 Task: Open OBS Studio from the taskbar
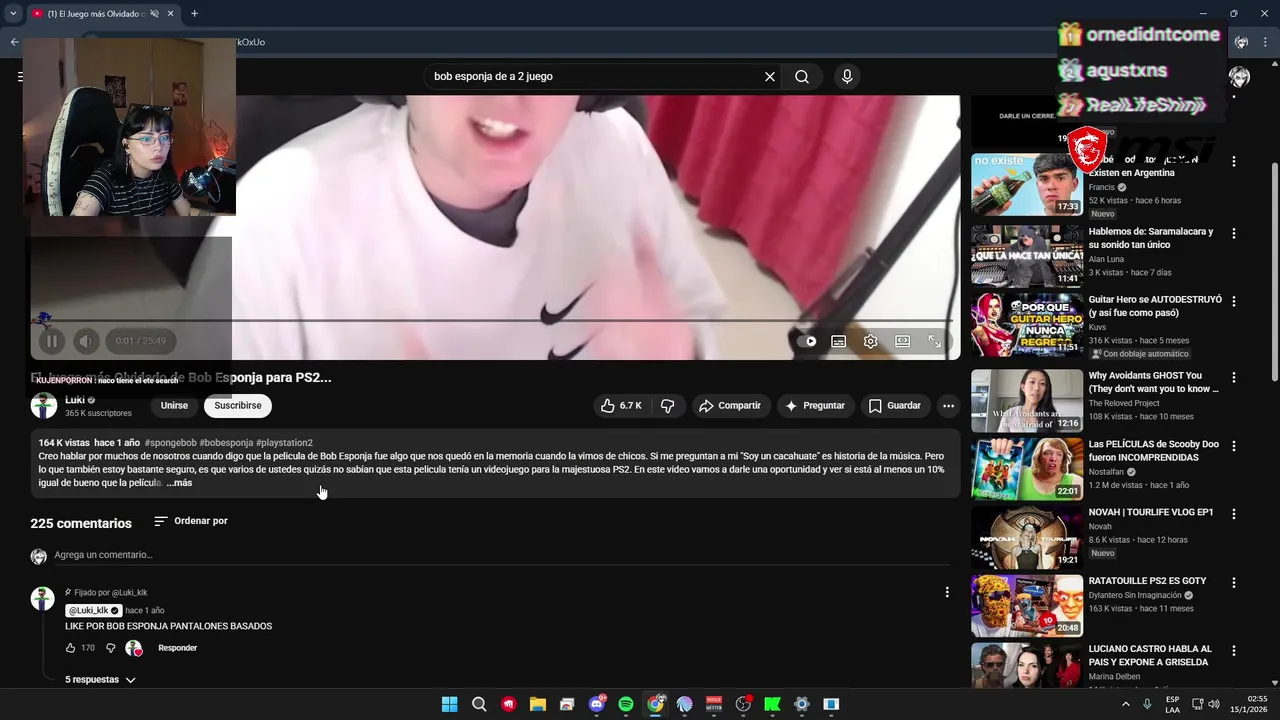pyautogui.click(x=743, y=704)
